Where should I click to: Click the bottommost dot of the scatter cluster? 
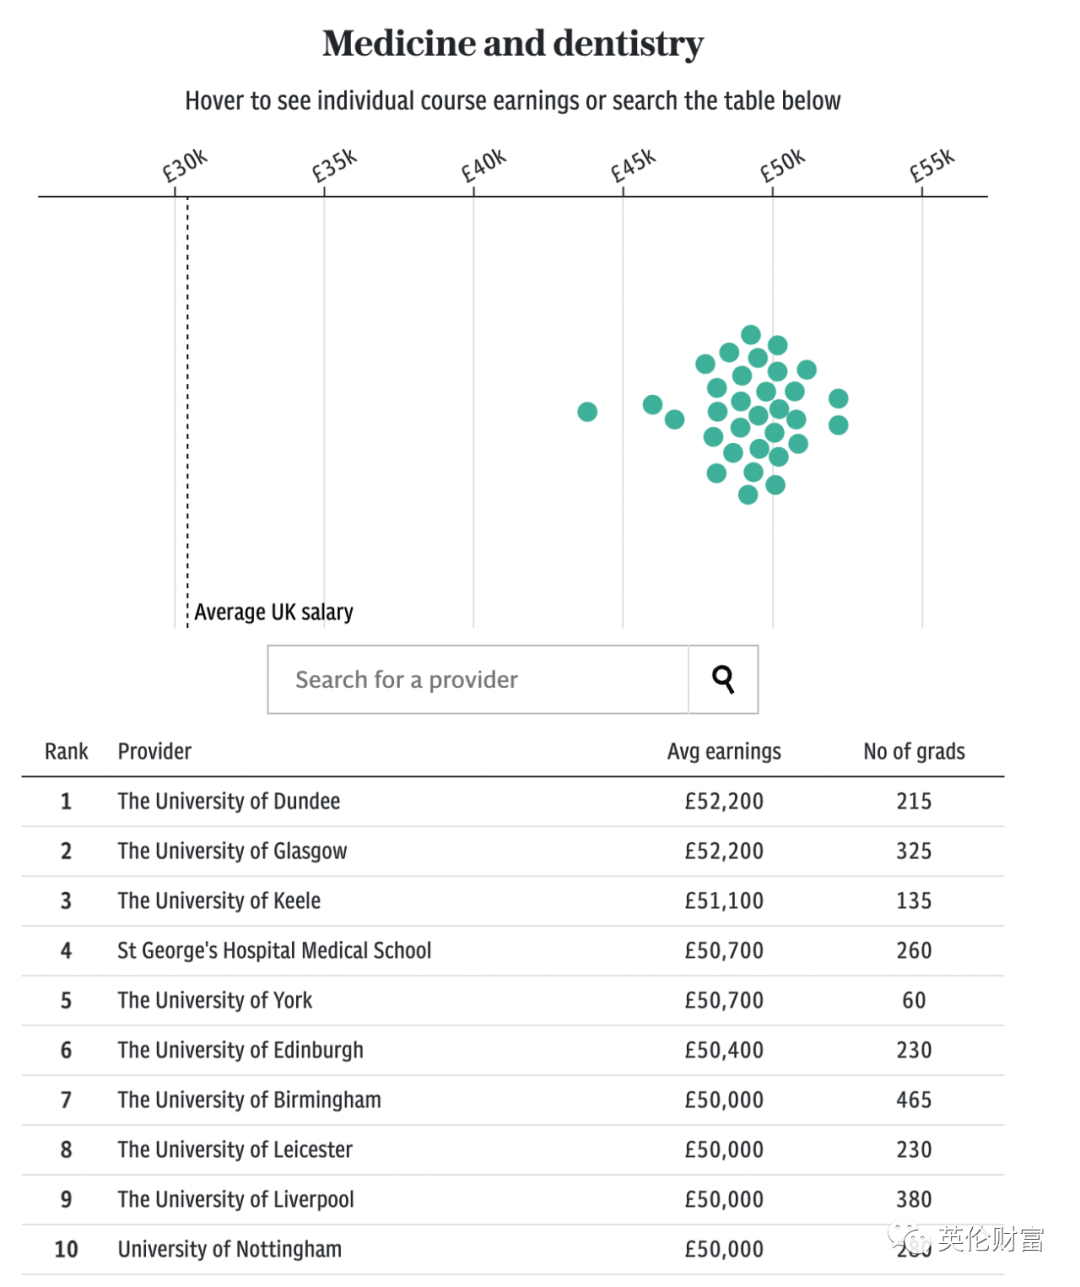click(x=746, y=493)
